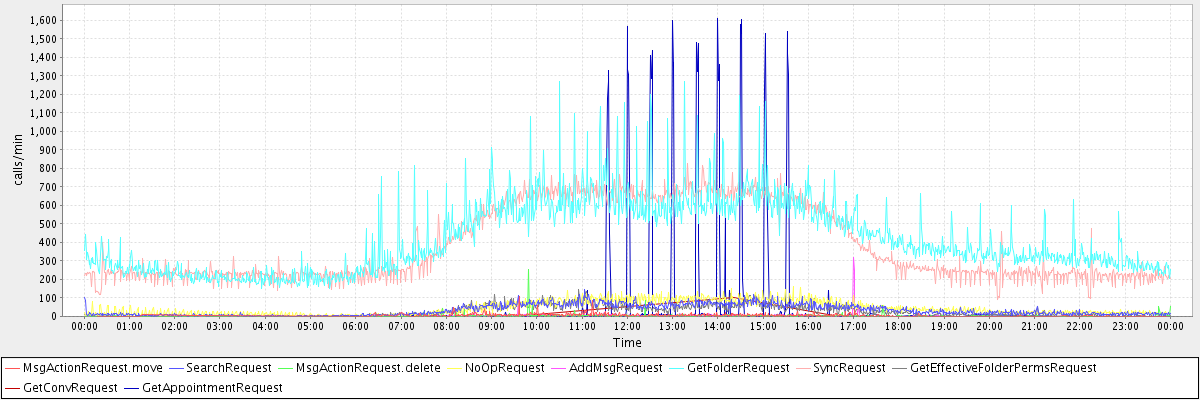Click the yellow line swatch beside NoOpRequest
Screen dimensions: 1200x400
coord(455,368)
